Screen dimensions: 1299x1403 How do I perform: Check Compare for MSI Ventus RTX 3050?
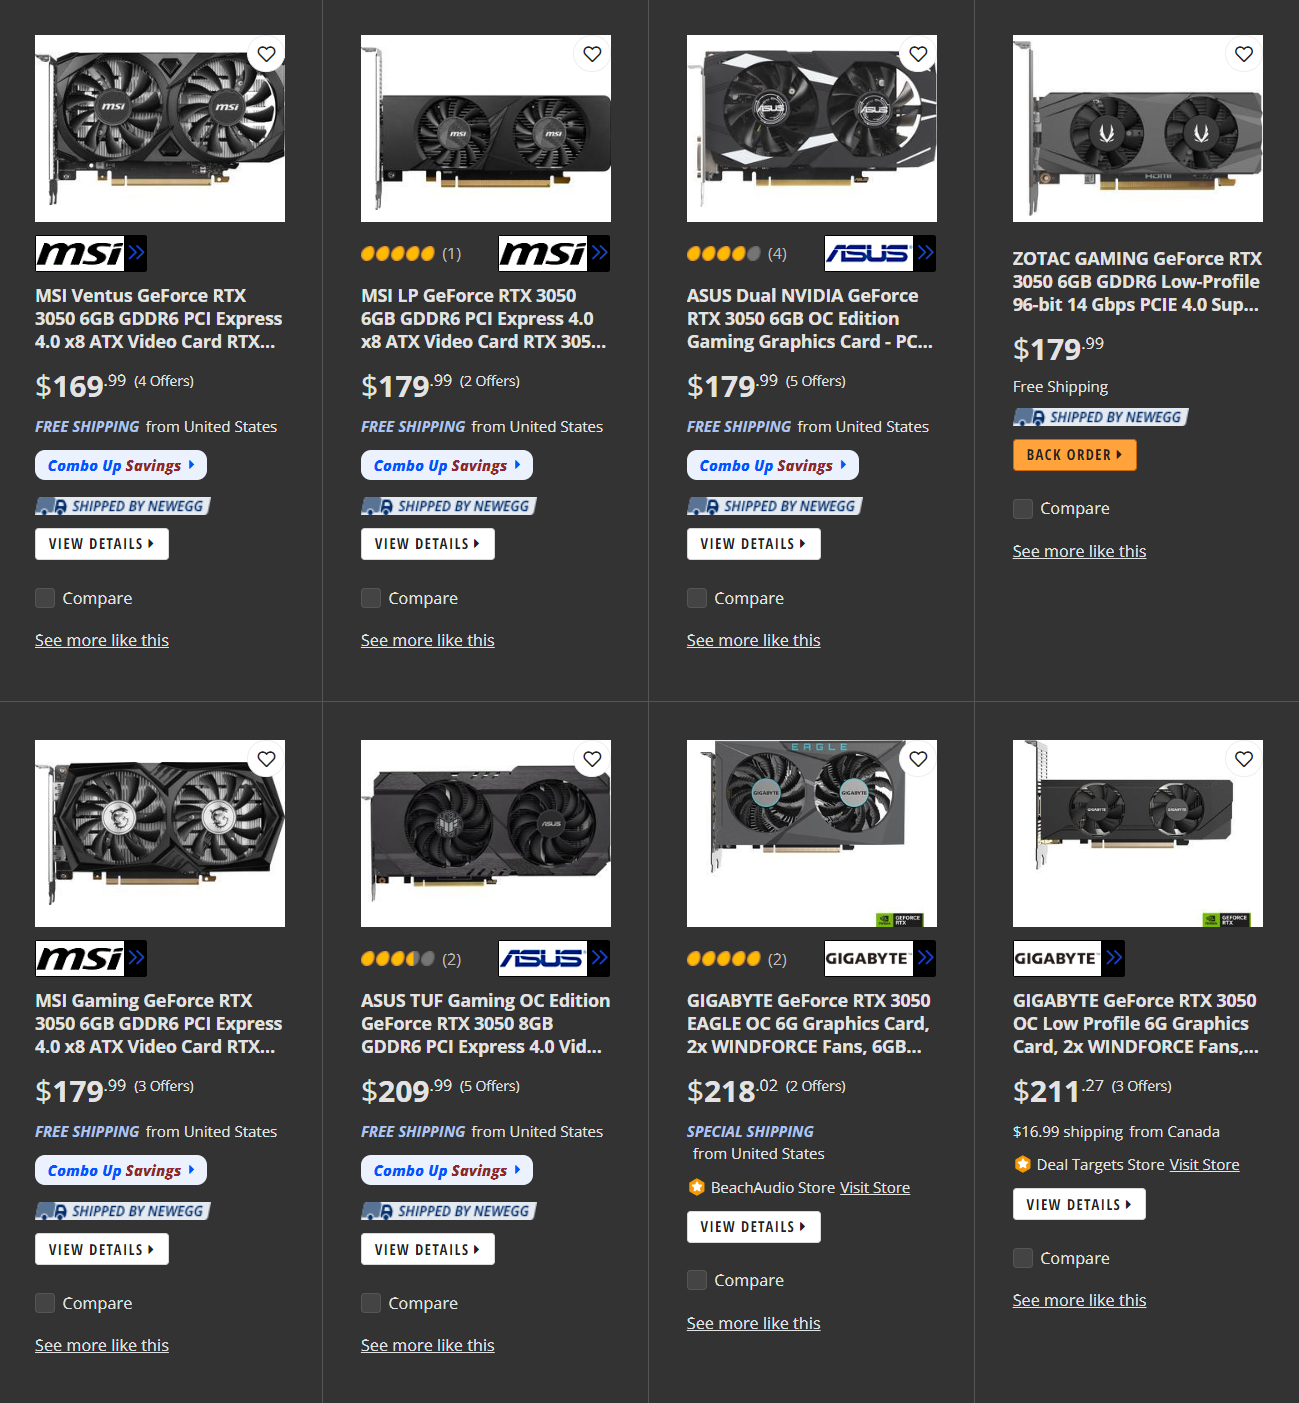45,598
